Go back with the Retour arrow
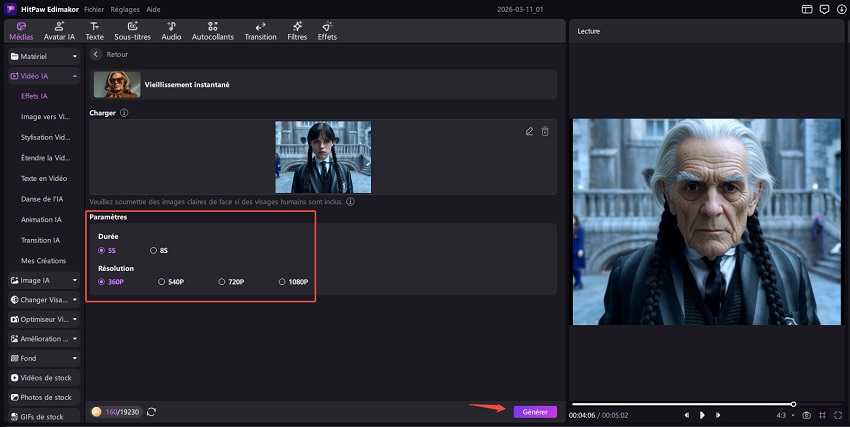This screenshot has height=427, width=850. click(96, 54)
